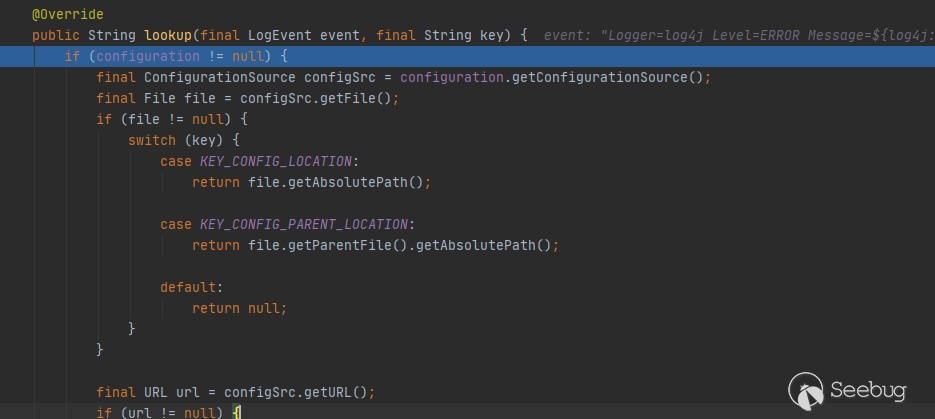Click the switch keyword
The image size is (935, 419).
tap(152, 140)
